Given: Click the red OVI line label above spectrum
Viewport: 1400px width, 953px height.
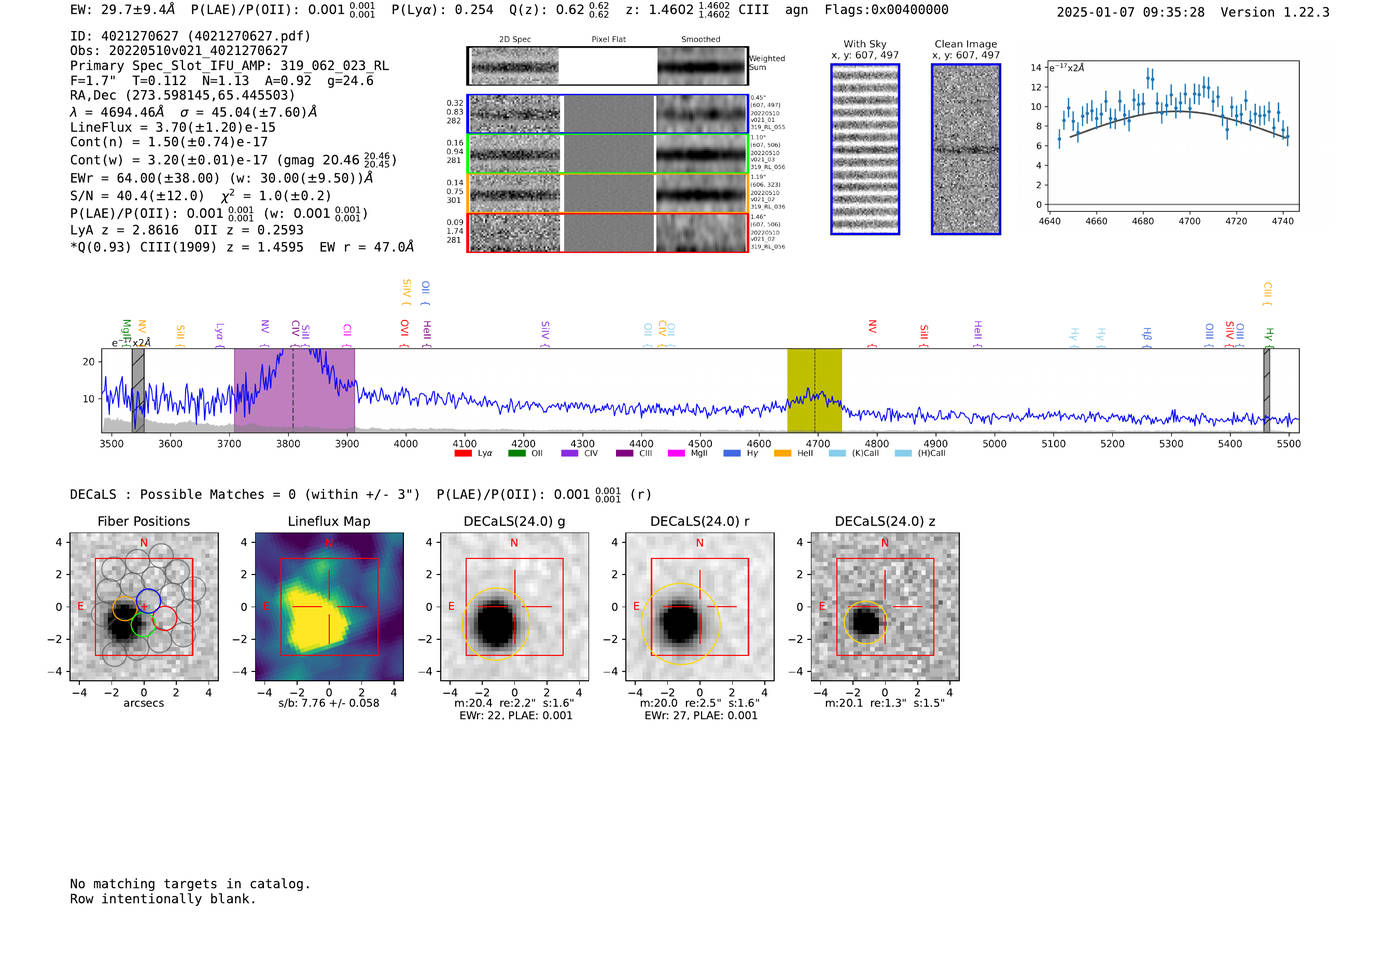Looking at the screenshot, I should pos(404,331).
